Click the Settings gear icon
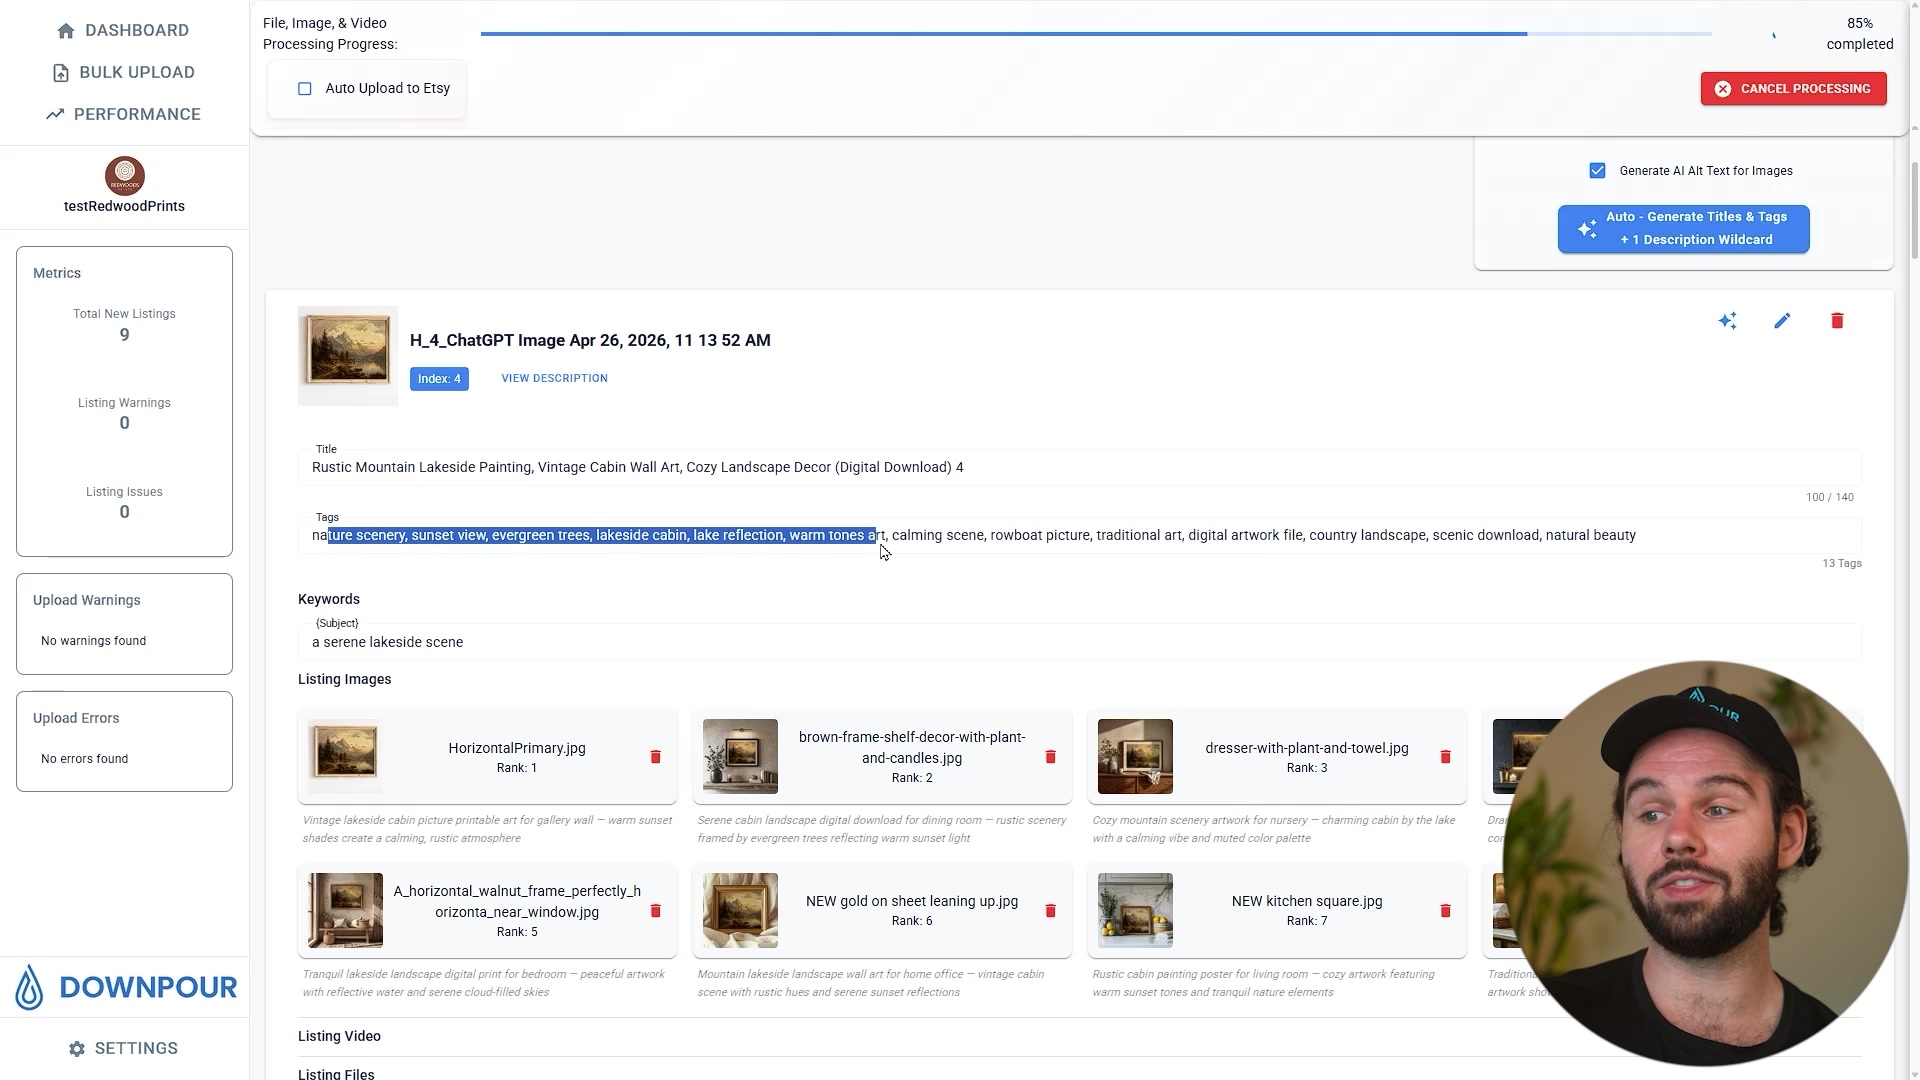 (77, 1049)
